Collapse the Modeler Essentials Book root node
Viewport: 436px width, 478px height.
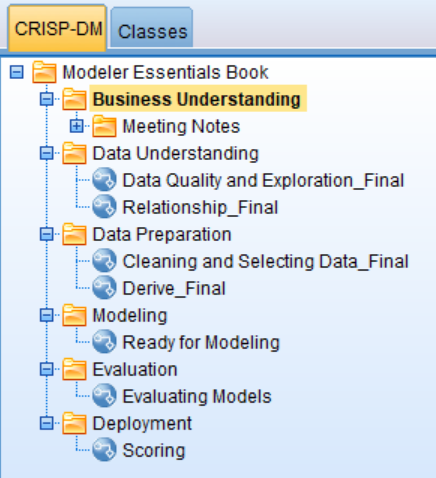pos(17,72)
